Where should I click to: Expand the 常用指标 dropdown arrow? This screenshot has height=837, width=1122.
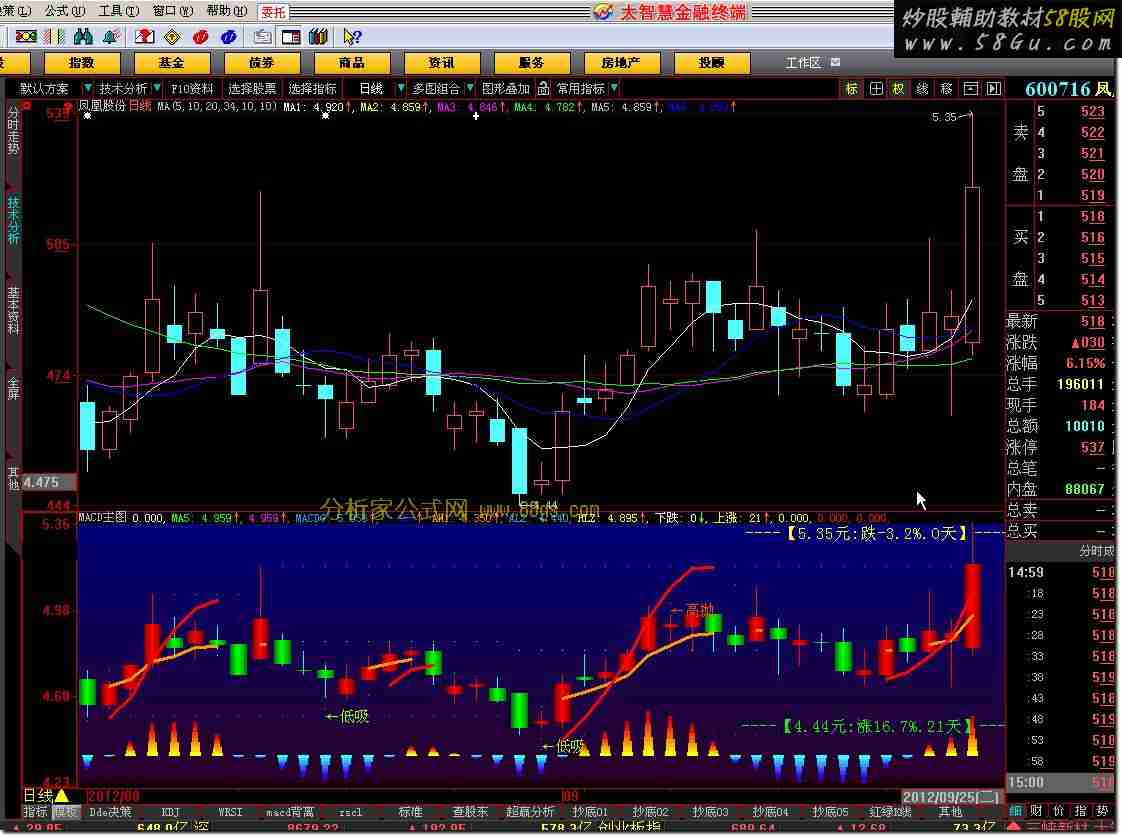coord(614,88)
